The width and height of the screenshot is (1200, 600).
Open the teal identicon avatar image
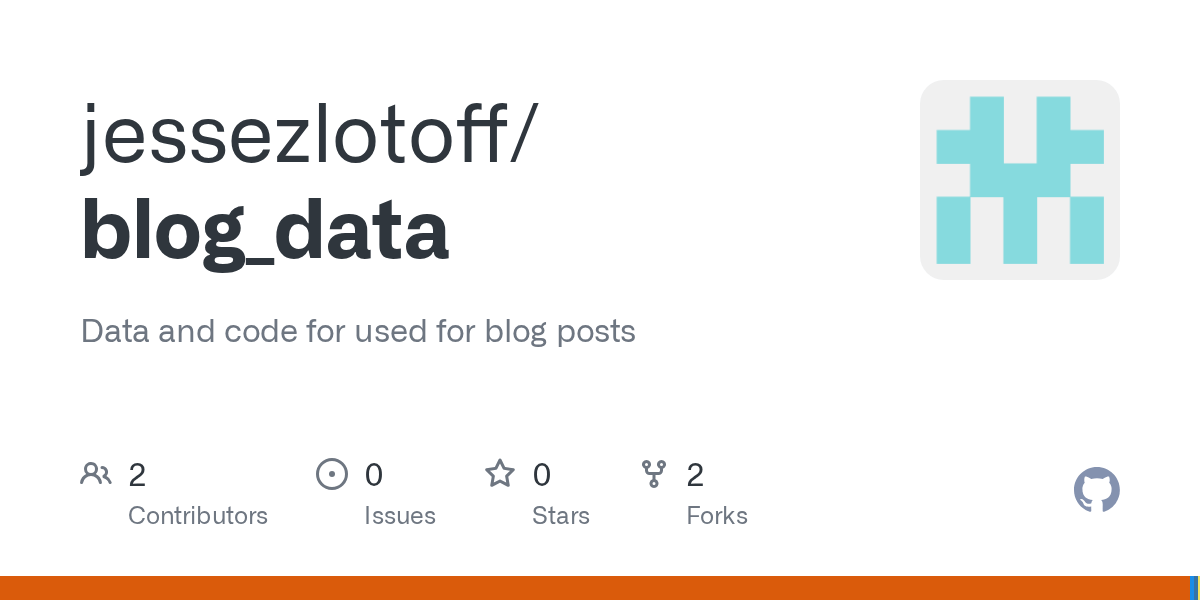(x=1020, y=180)
